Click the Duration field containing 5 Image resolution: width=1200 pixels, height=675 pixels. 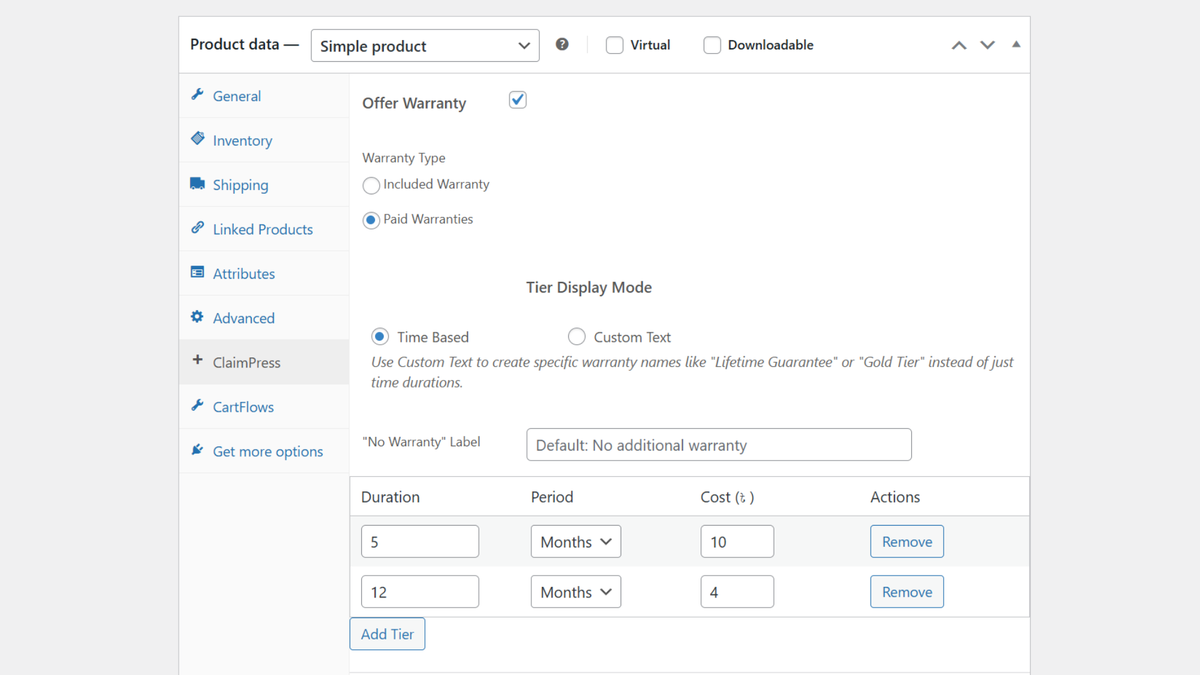420,542
